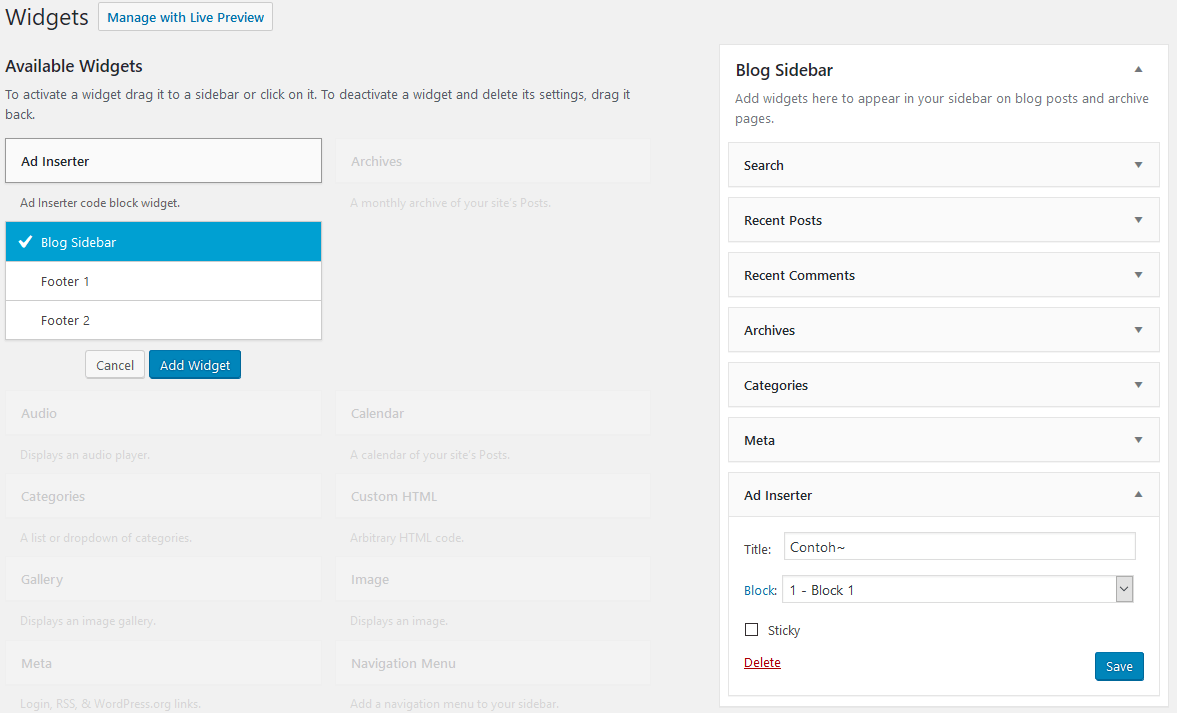Delete the Ad Inserter widget
The height and width of the screenshot is (713, 1177).
coord(762,662)
